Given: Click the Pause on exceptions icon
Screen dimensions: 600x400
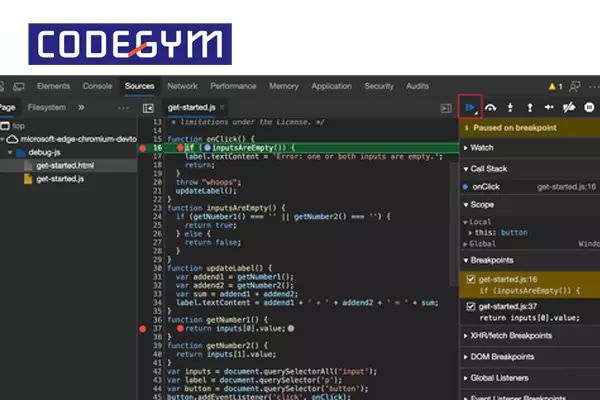Looking at the screenshot, I should pyautogui.click(x=588, y=106).
